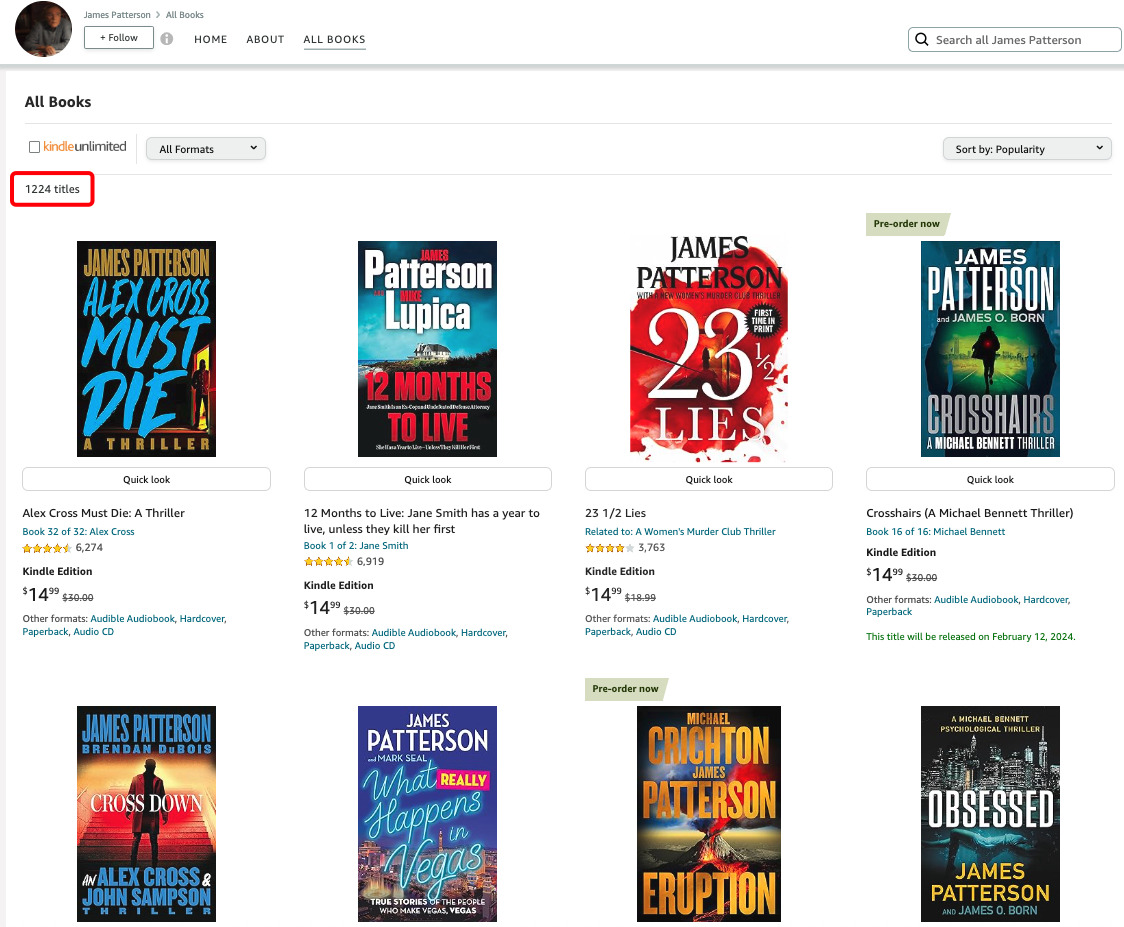Select Audible Audiobook for 12 Months to Live
Screen dimensions: 1124x927
[414, 632]
